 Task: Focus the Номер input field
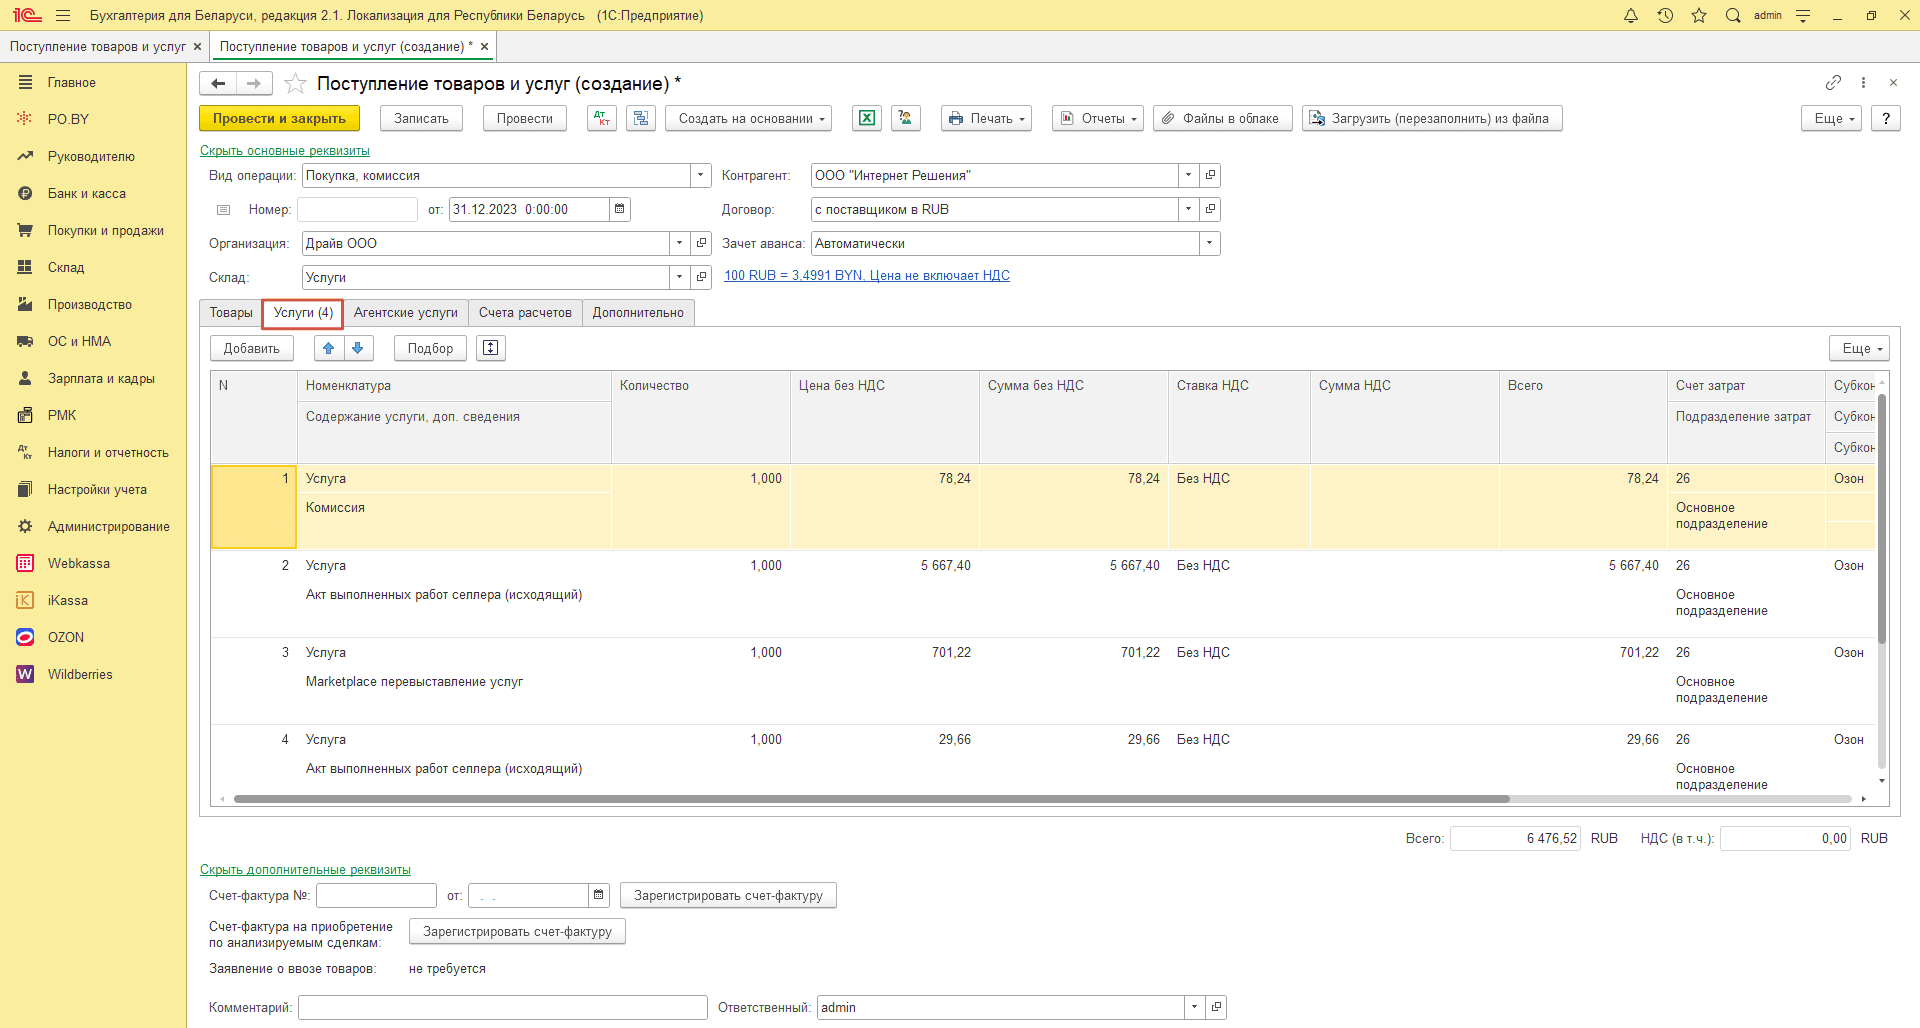[x=357, y=209]
